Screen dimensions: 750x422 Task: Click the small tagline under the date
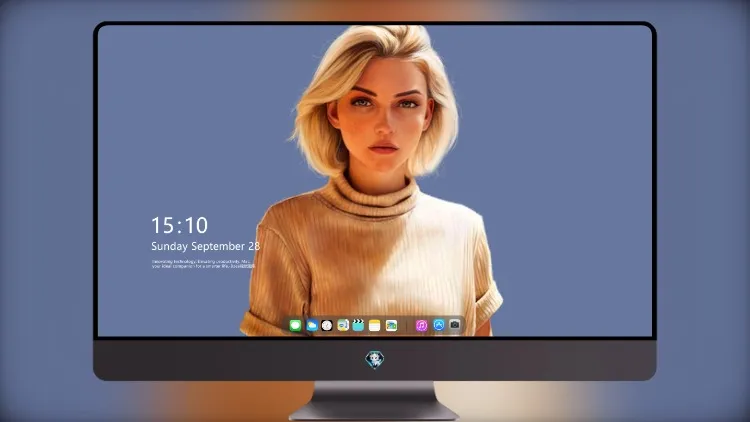coord(203,264)
